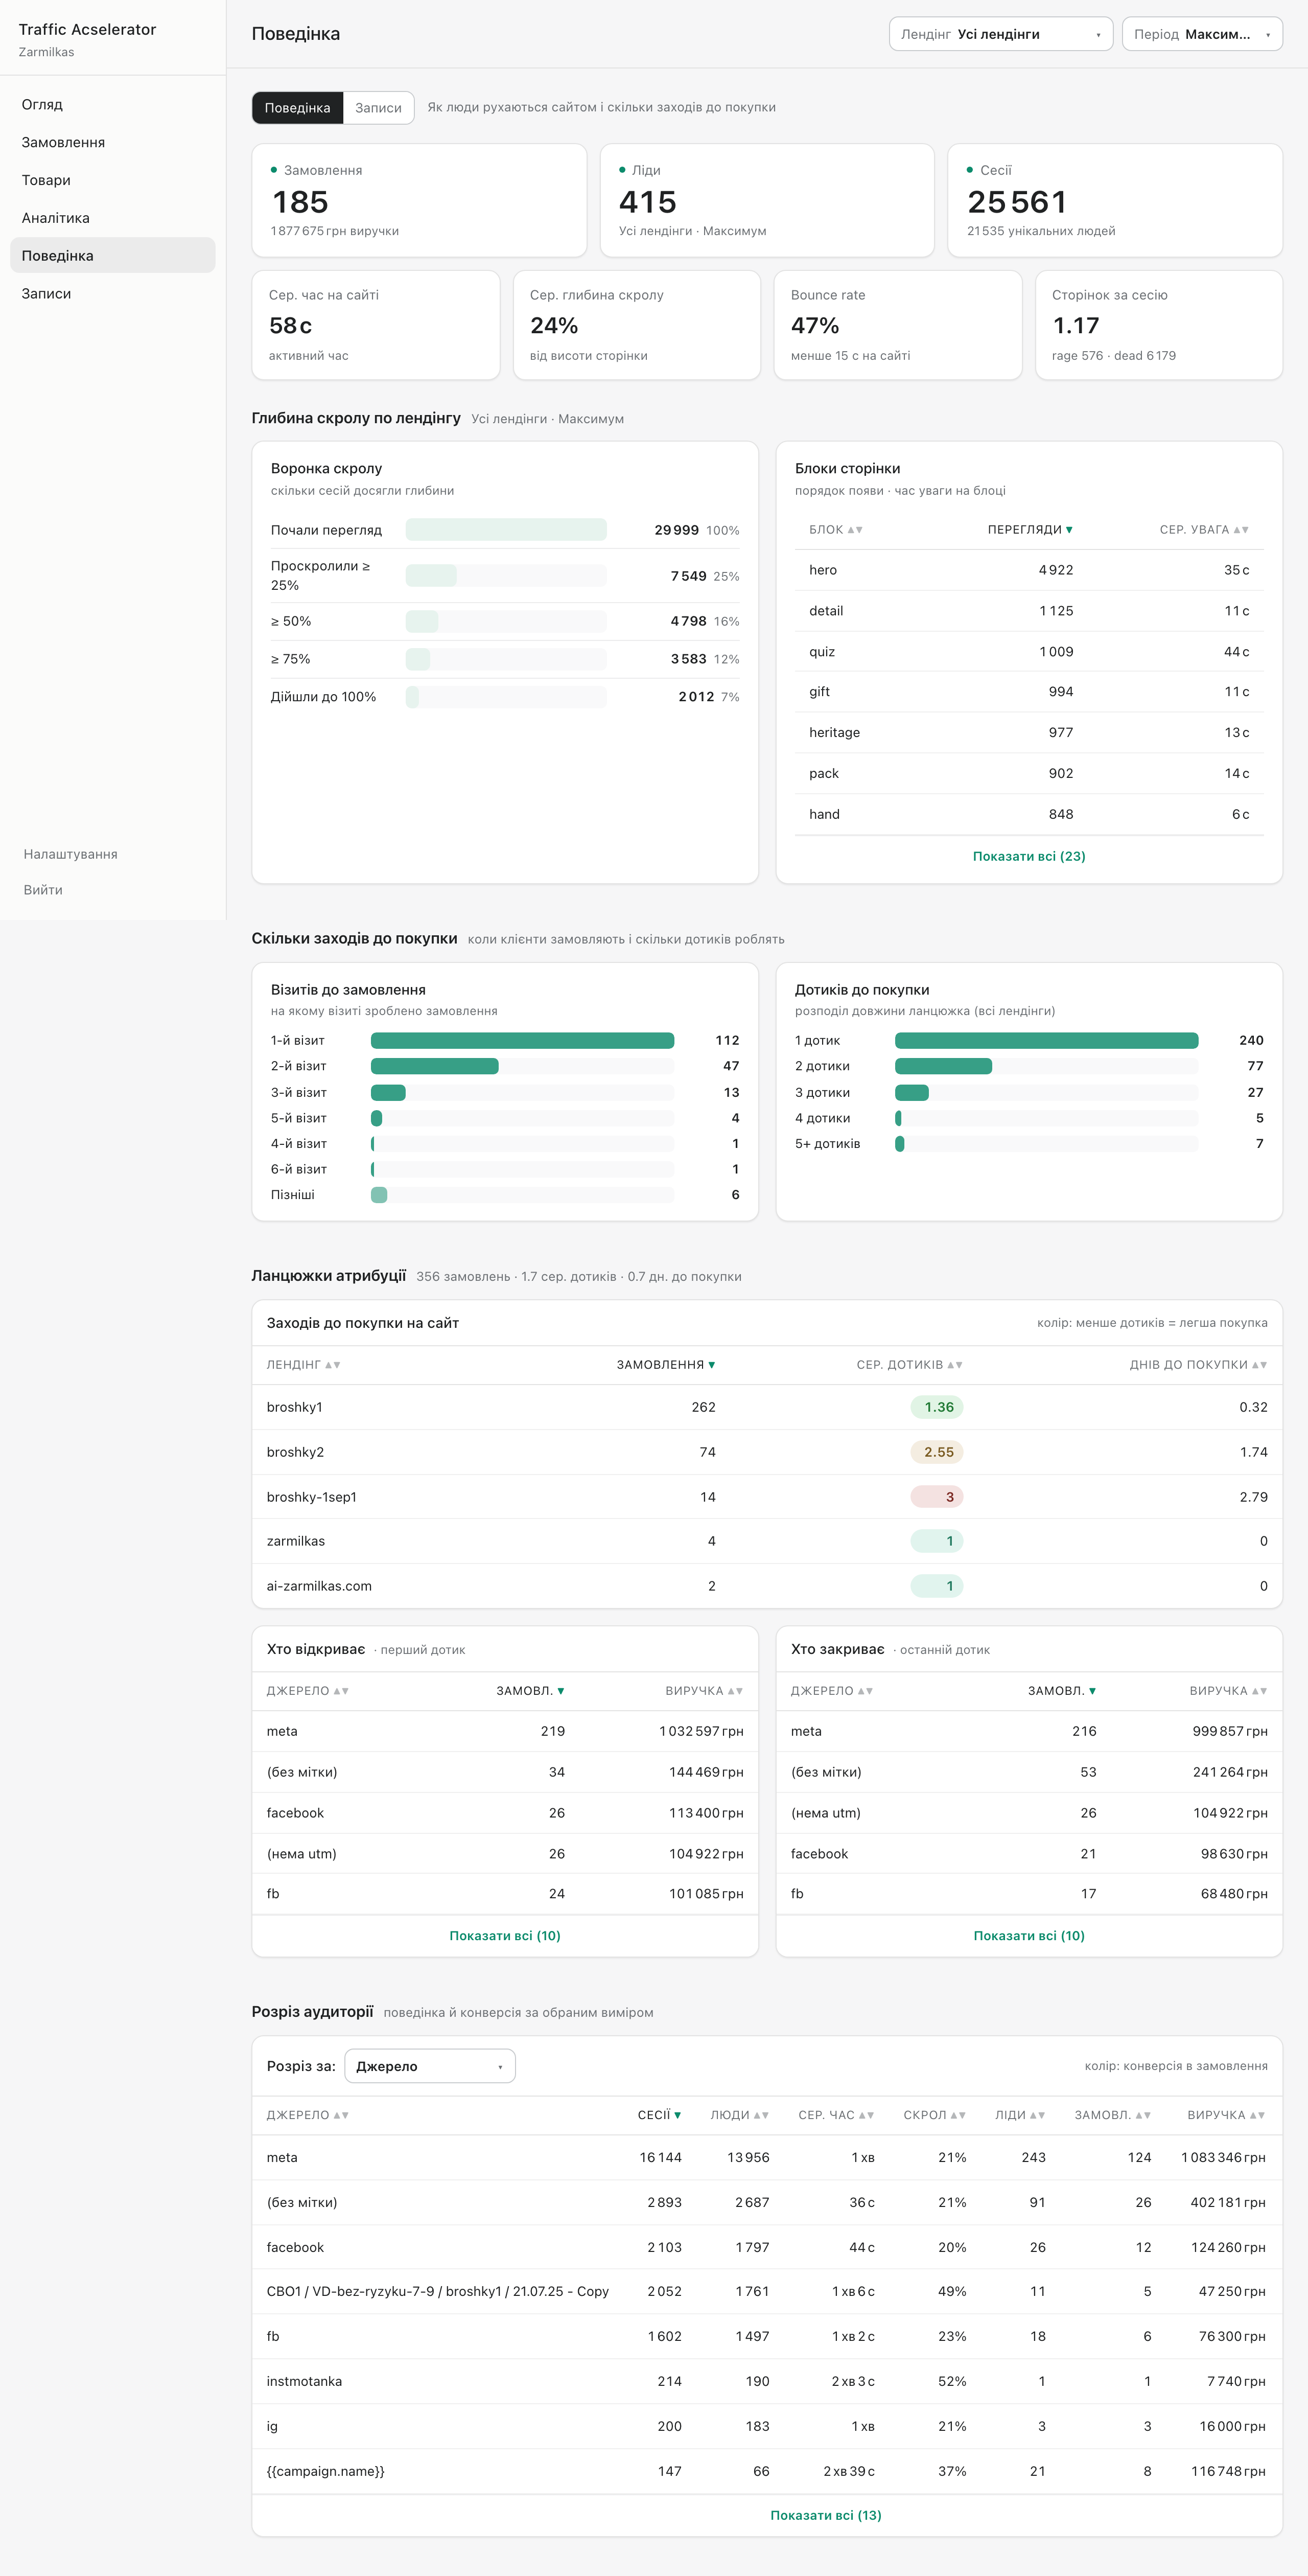Open the Розріз за Джерело dropdown

click(430, 2066)
